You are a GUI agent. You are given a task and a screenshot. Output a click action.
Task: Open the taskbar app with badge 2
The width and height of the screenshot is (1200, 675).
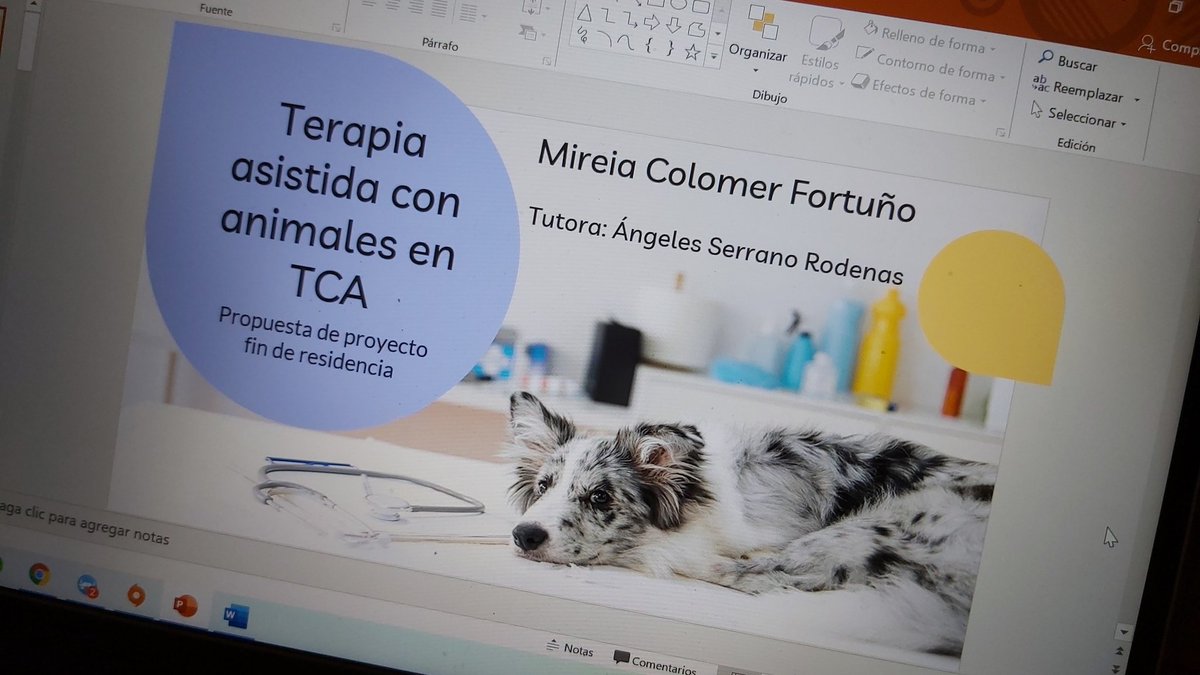pyautogui.click(x=88, y=585)
